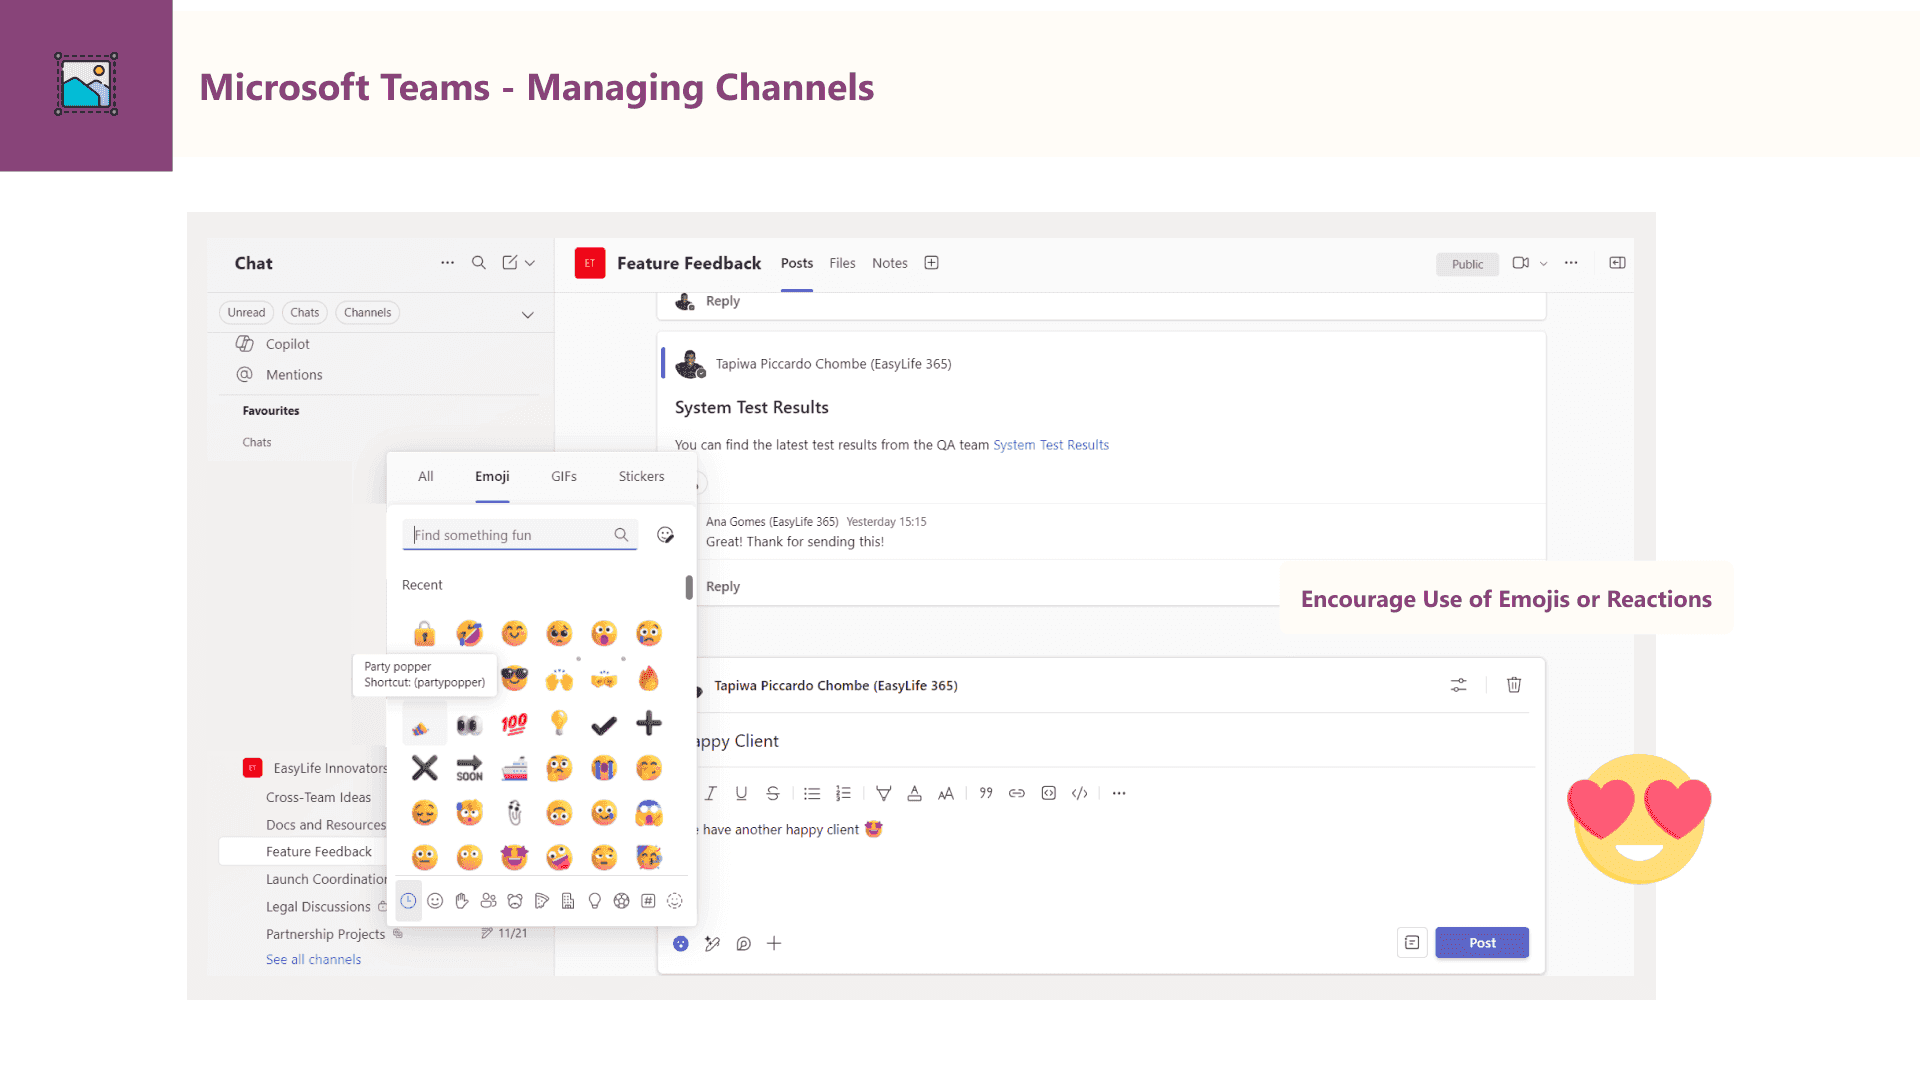Screen dimensions: 1920x1080
Task: Toggle the Unread filter pill
Action: click(x=246, y=313)
